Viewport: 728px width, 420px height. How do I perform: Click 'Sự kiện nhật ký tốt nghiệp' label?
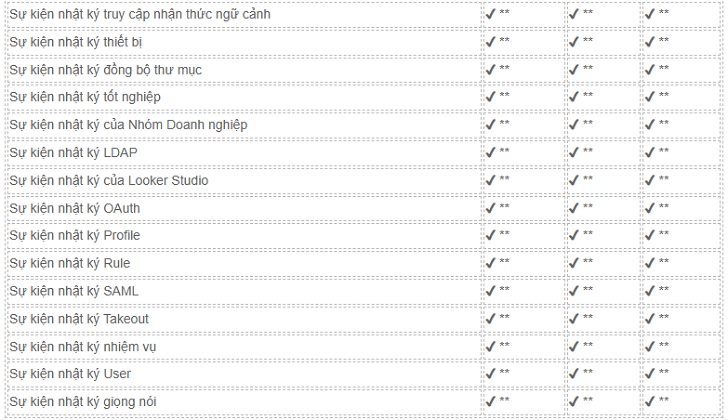[x=85, y=97]
